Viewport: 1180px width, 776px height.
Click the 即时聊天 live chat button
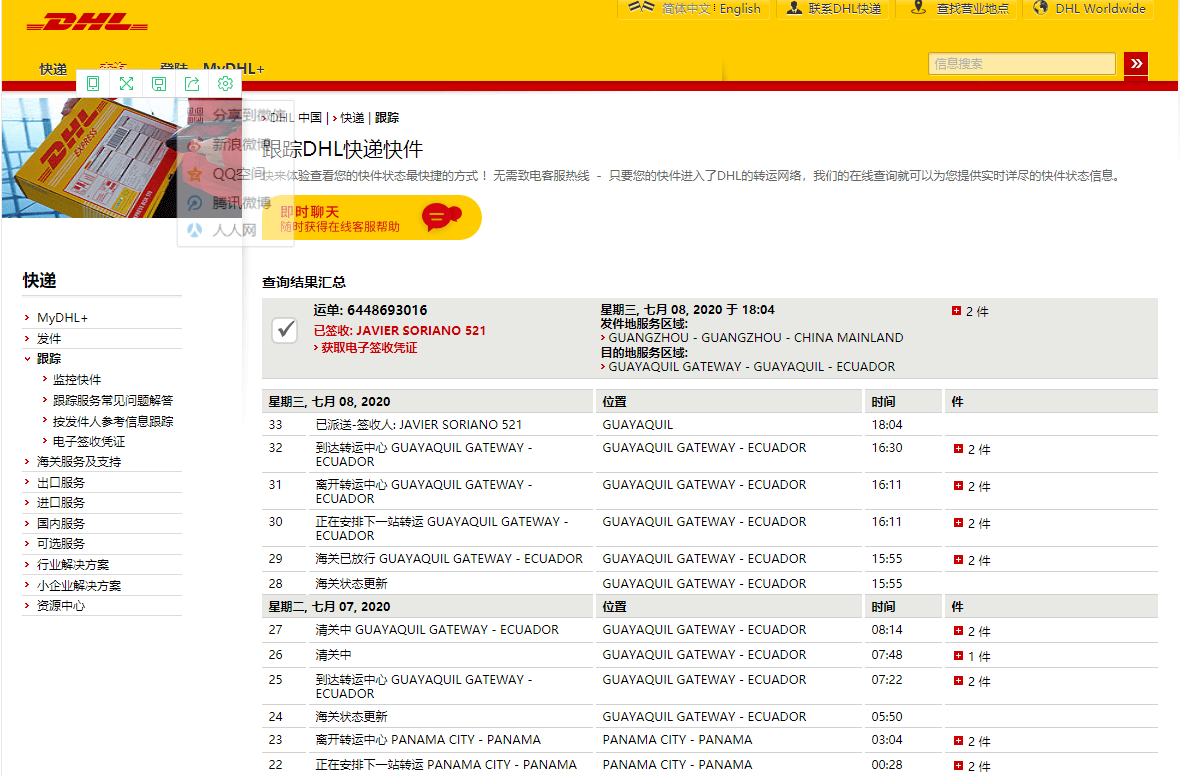click(372, 218)
